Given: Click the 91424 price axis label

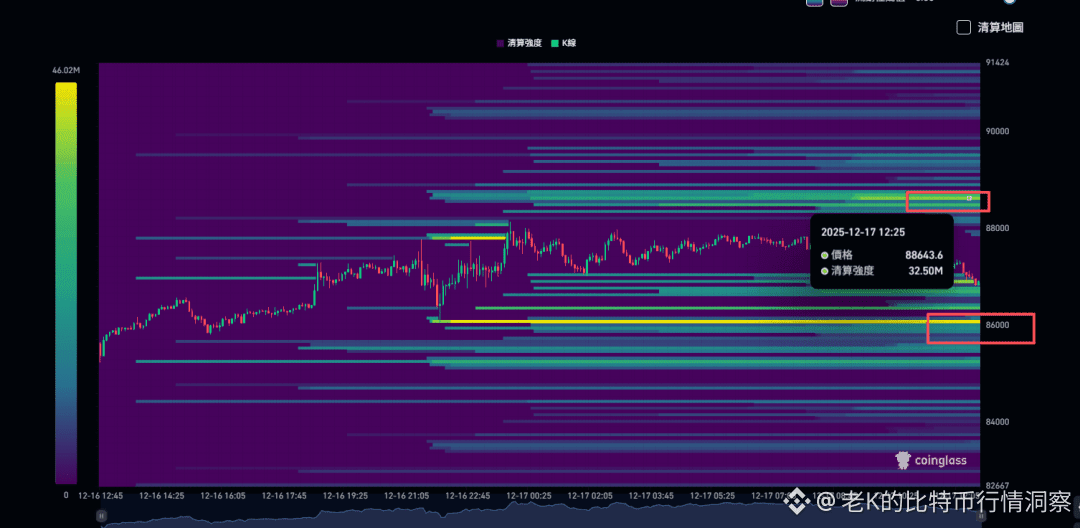Looking at the screenshot, I should coord(998,63).
